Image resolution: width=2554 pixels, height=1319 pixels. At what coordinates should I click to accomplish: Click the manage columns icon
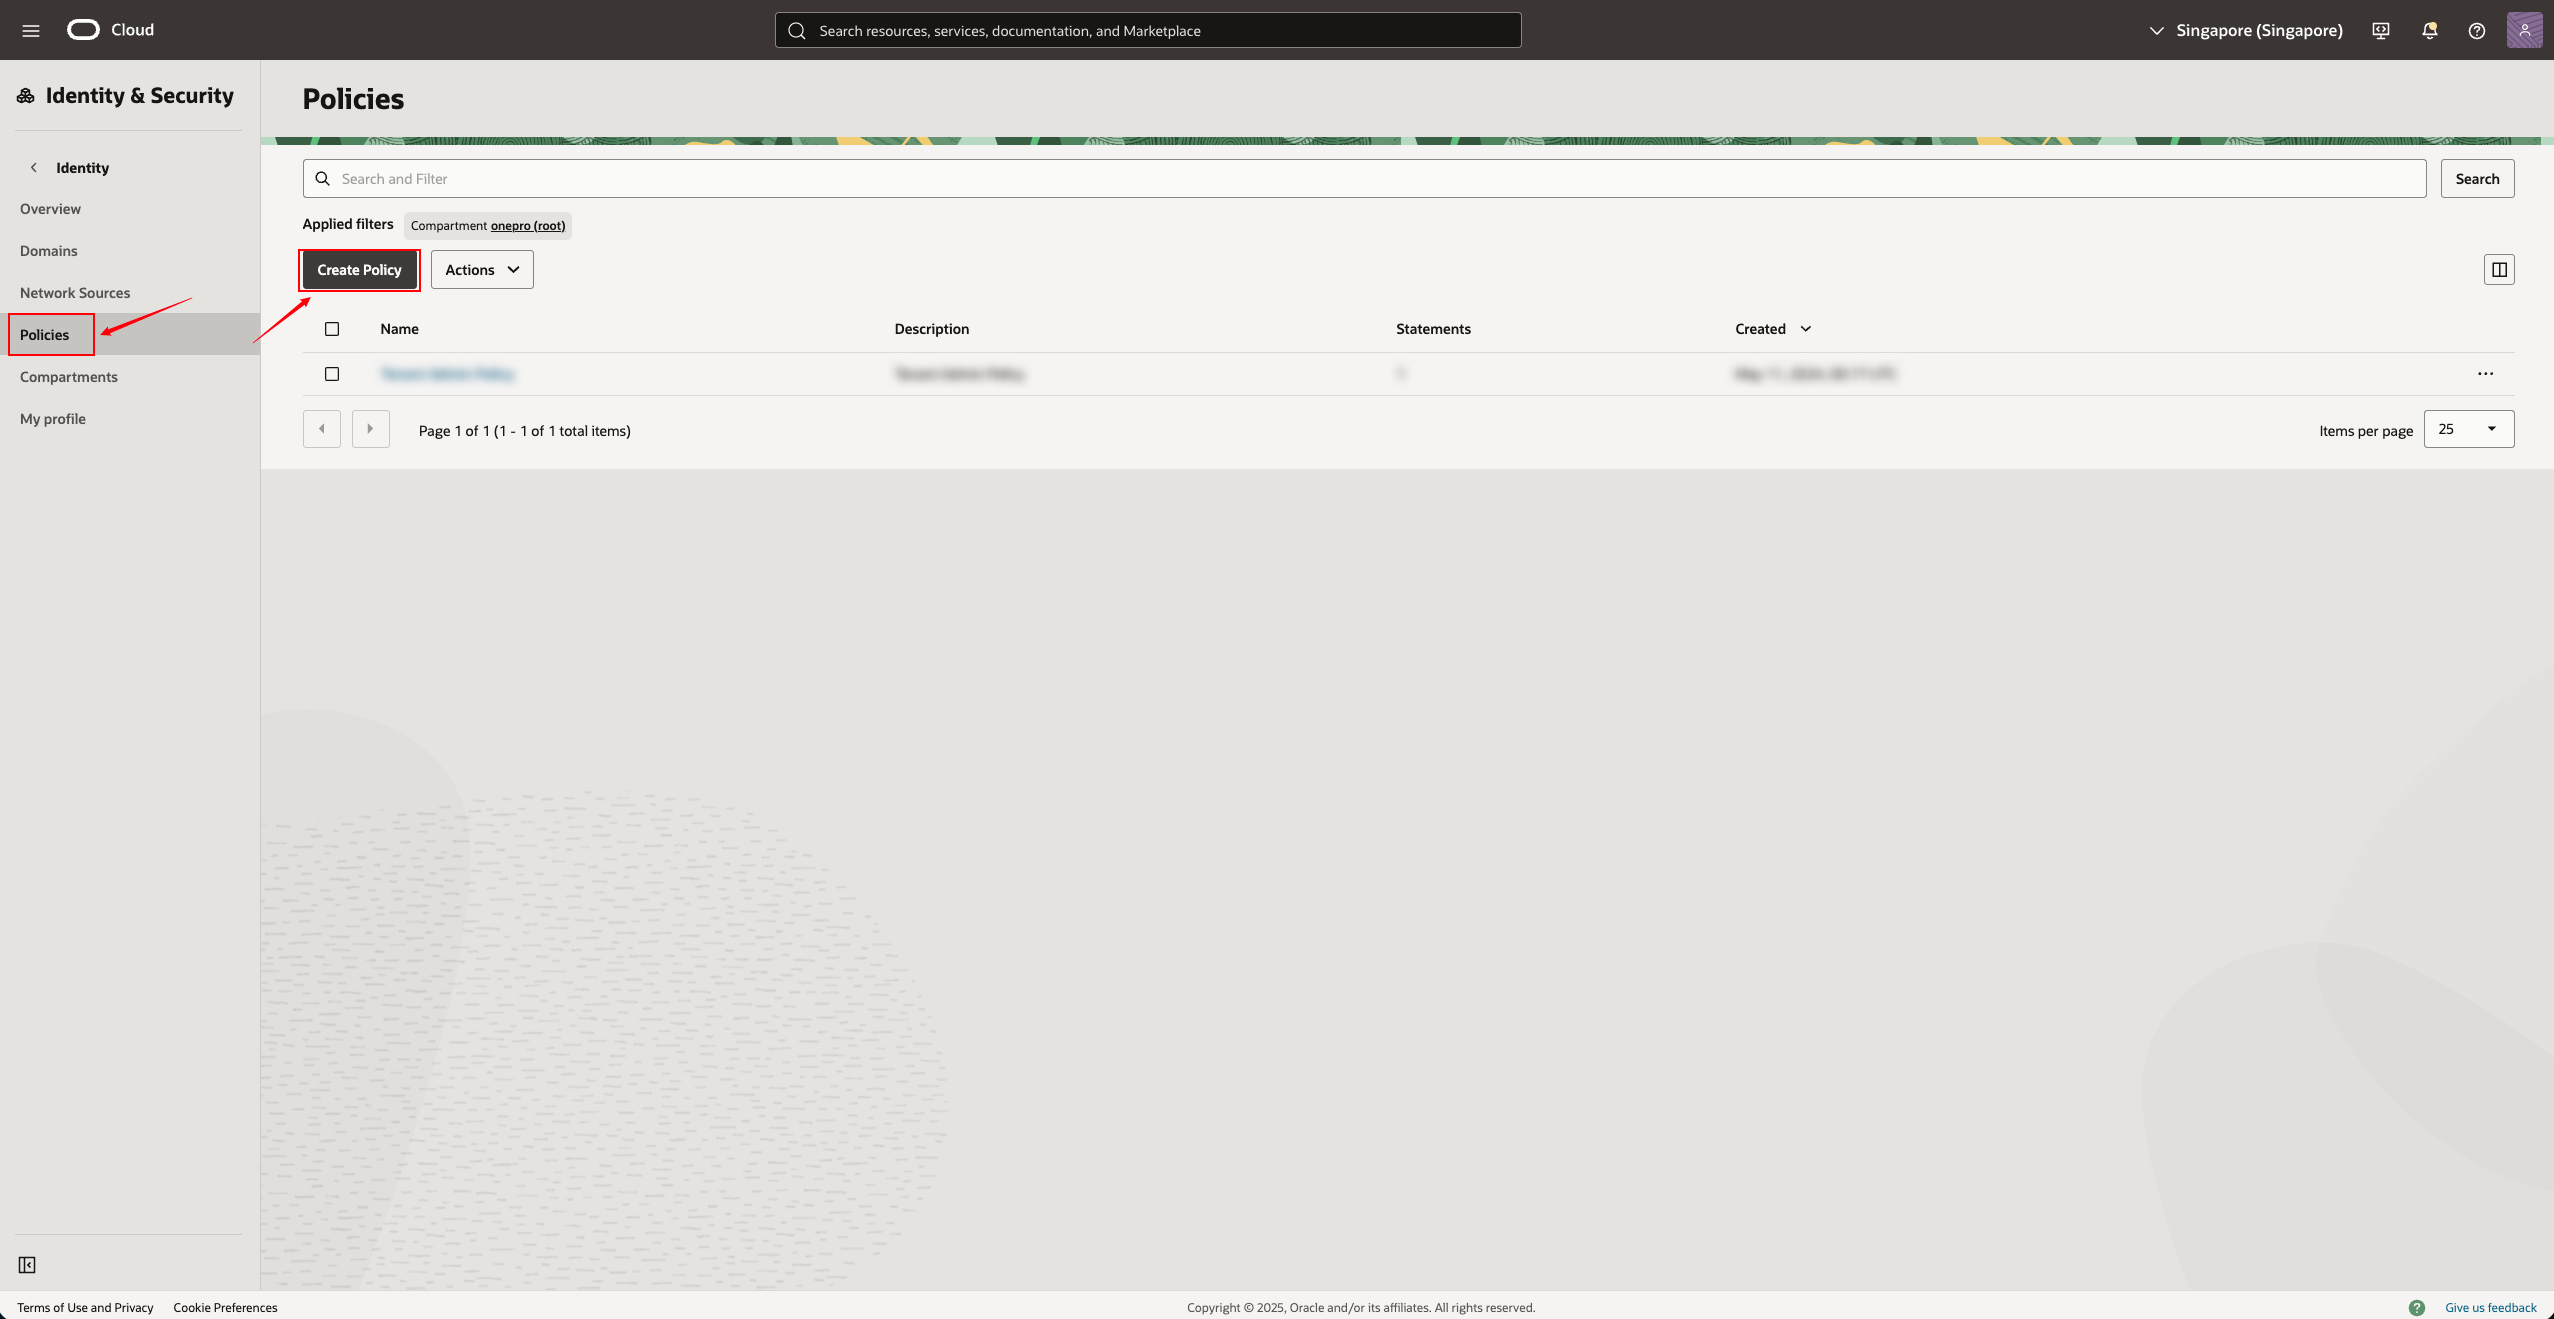click(2499, 269)
